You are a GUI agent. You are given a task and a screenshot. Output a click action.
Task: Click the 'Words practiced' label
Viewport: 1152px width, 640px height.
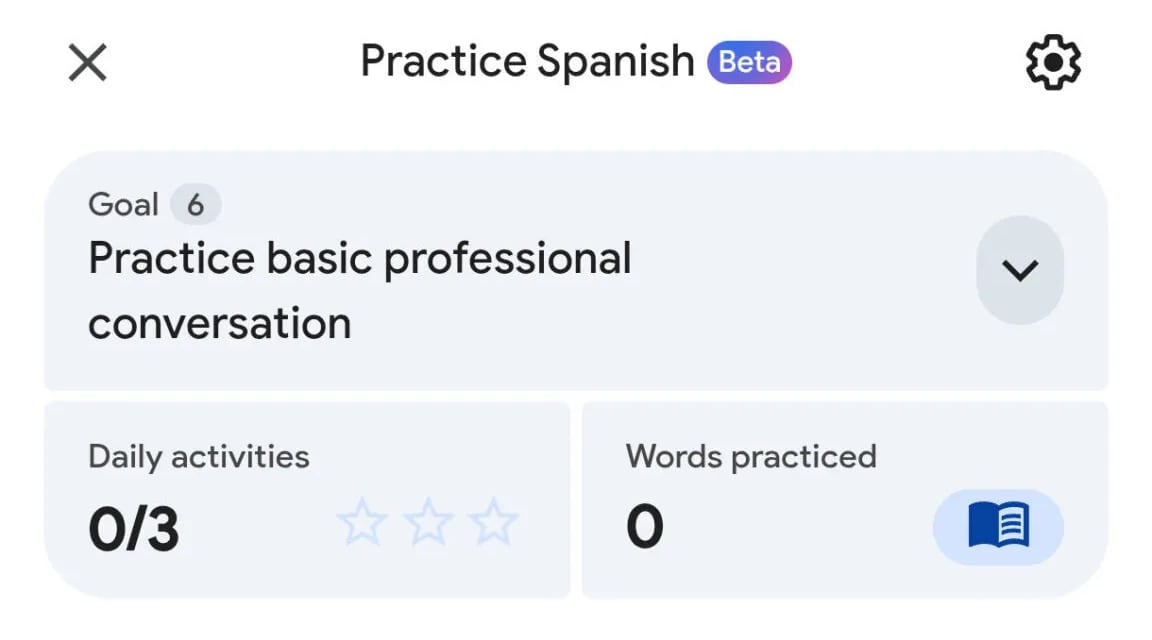pyautogui.click(x=751, y=457)
